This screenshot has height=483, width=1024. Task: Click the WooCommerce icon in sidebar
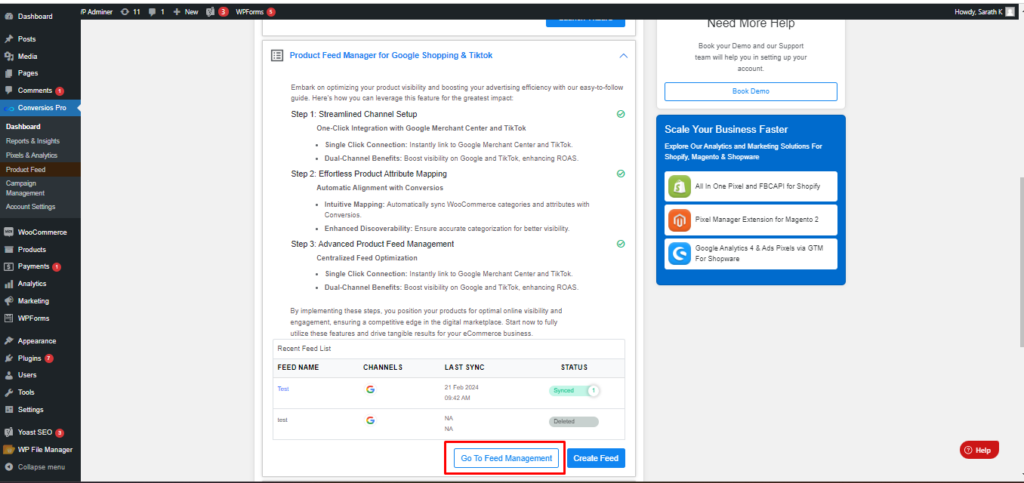tap(8, 232)
